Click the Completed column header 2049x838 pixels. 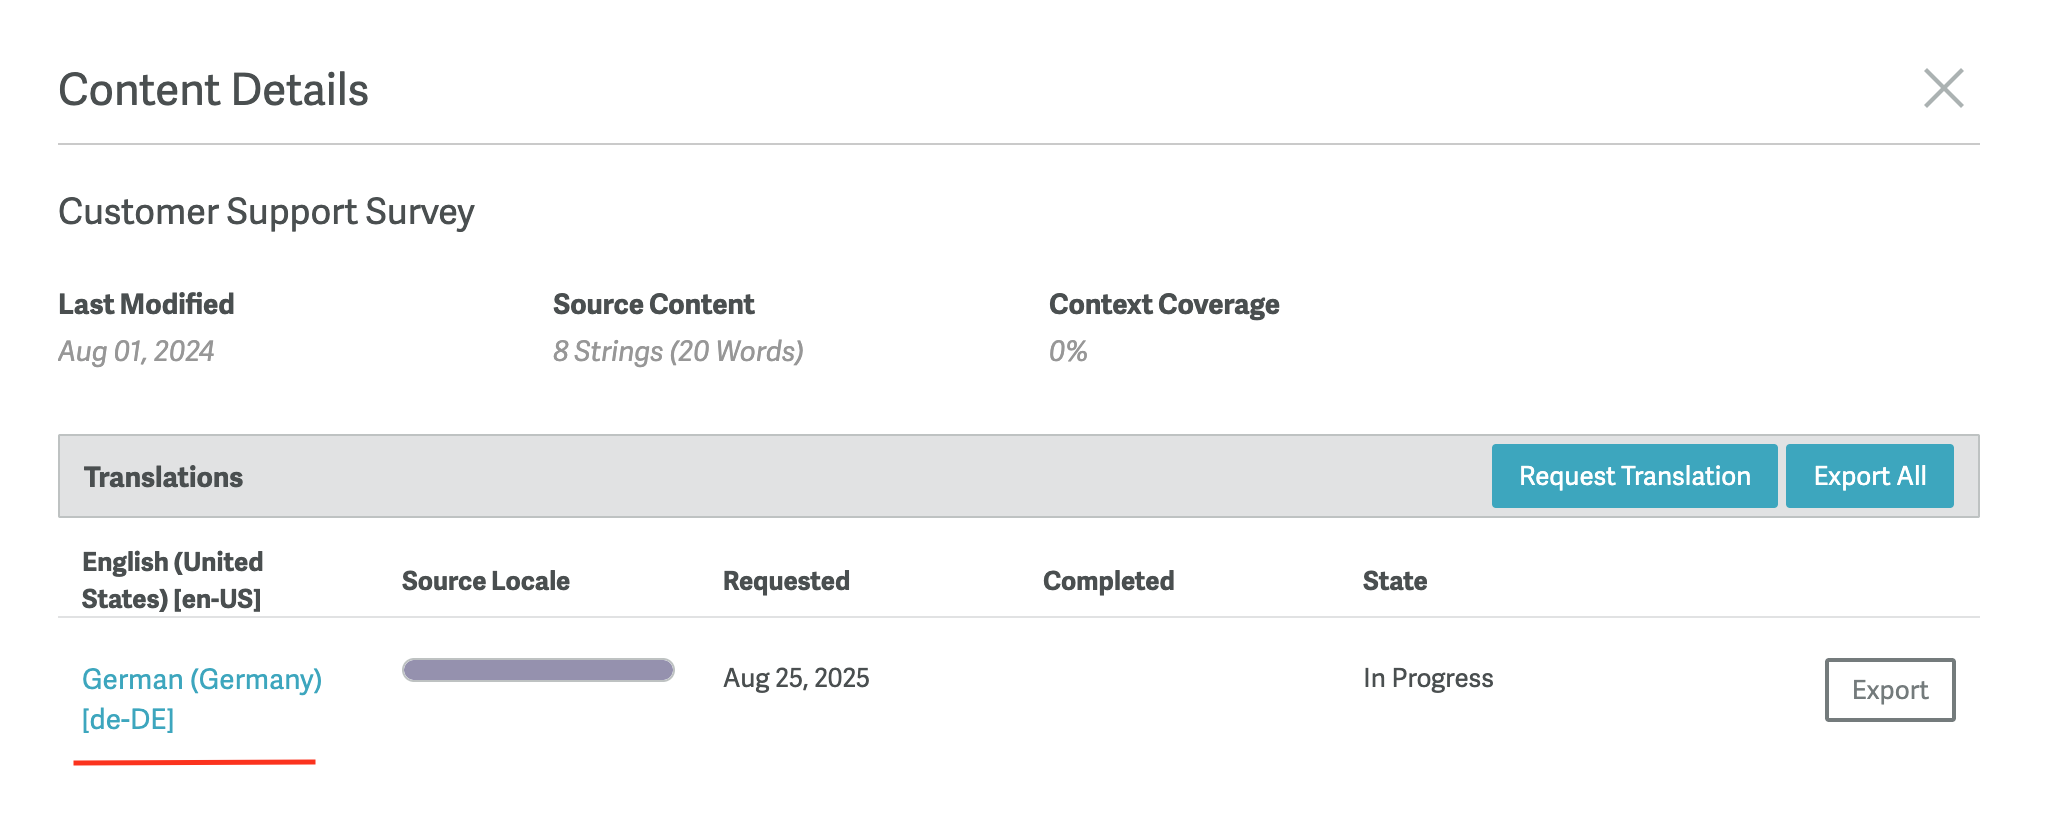click(x=1108, y=581)
